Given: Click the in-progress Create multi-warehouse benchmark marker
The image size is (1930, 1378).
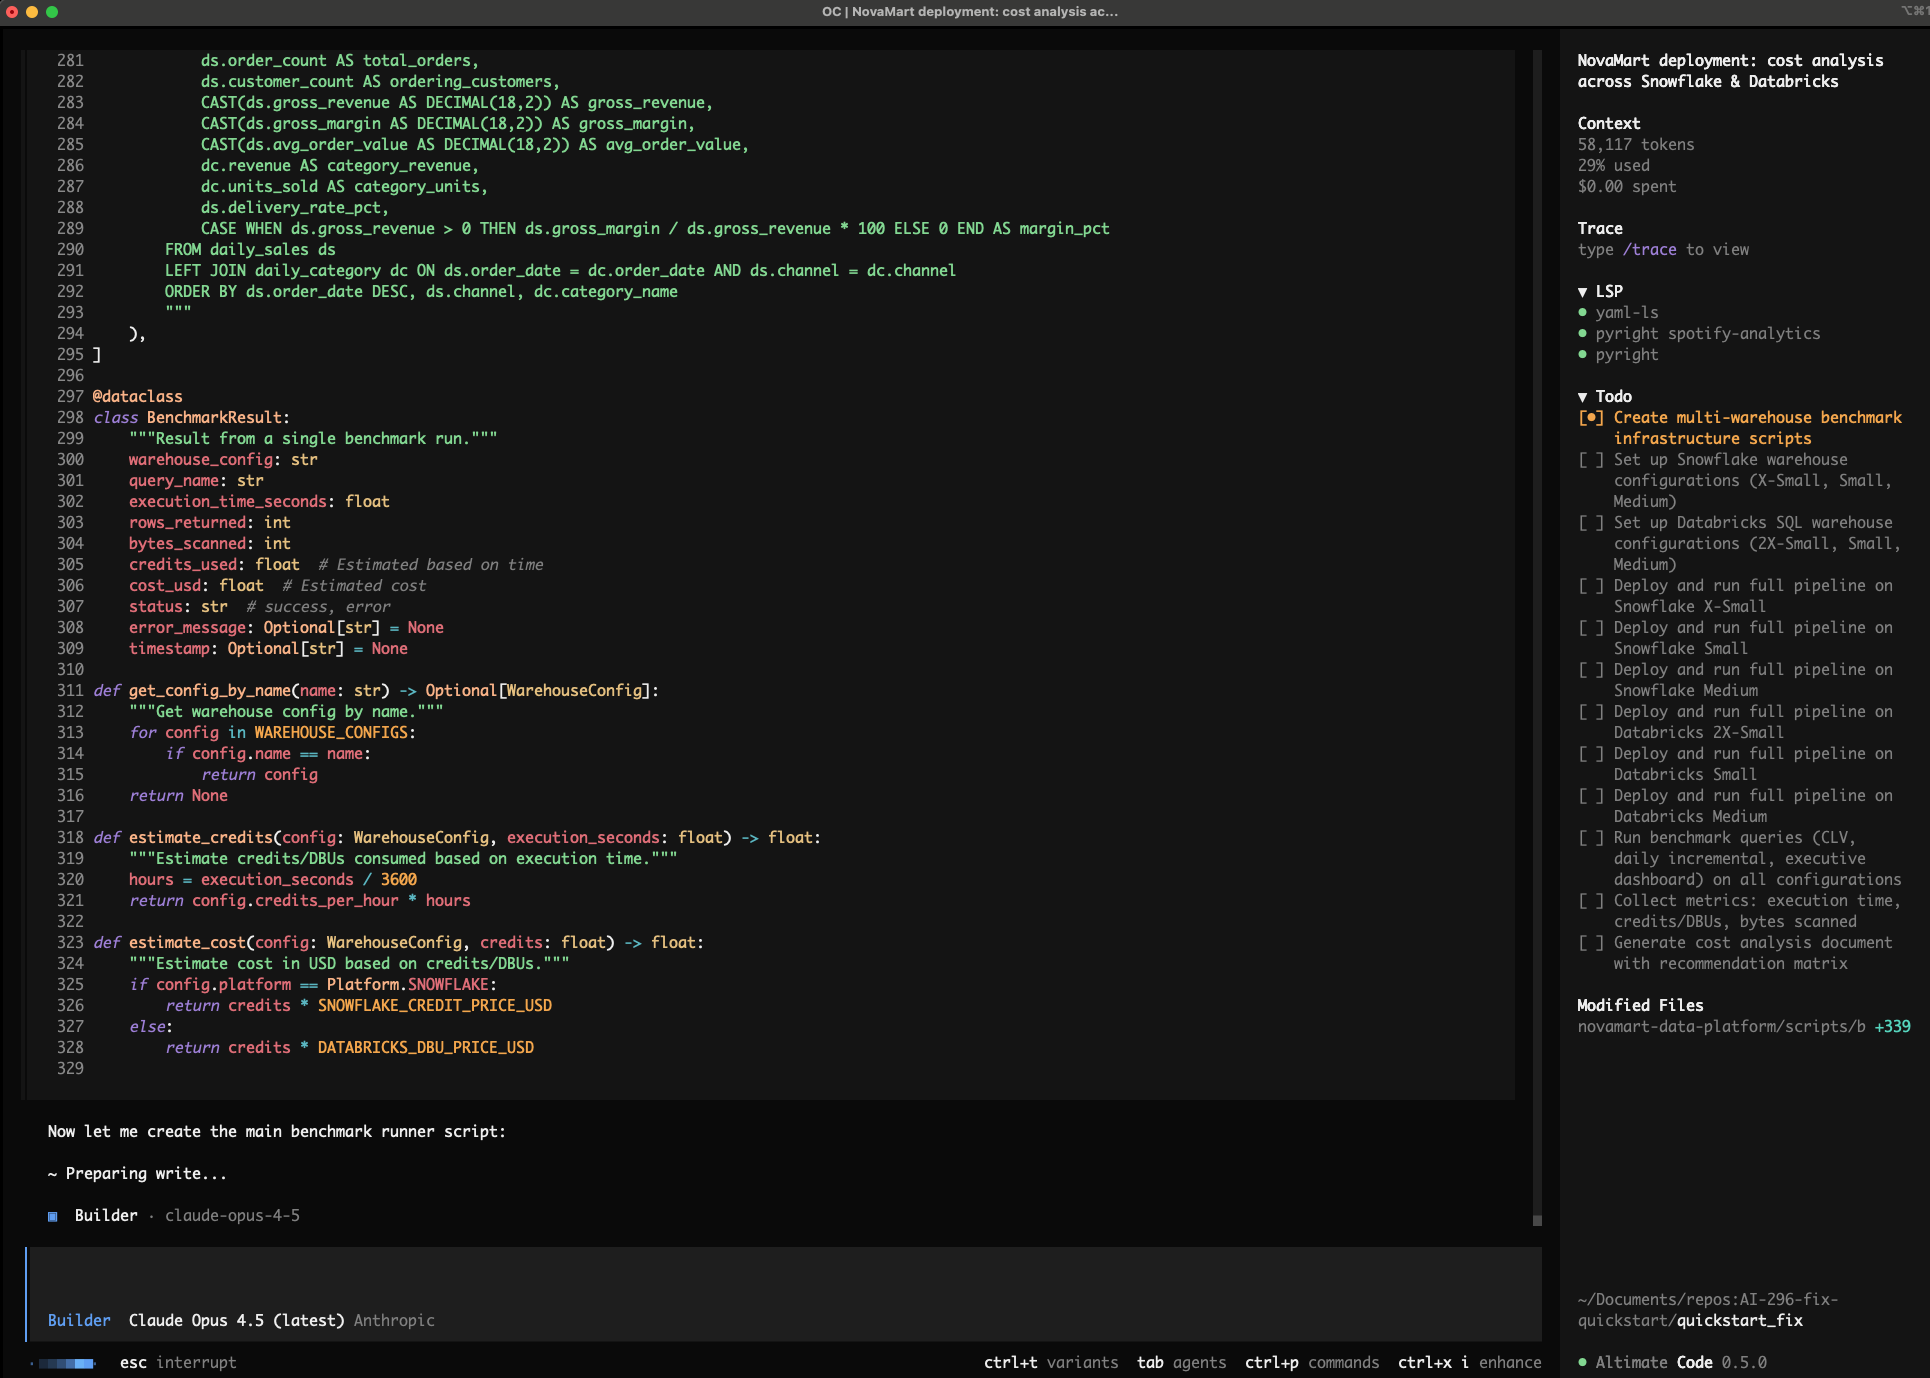Looking at the screenshot, I should 1591,418.
